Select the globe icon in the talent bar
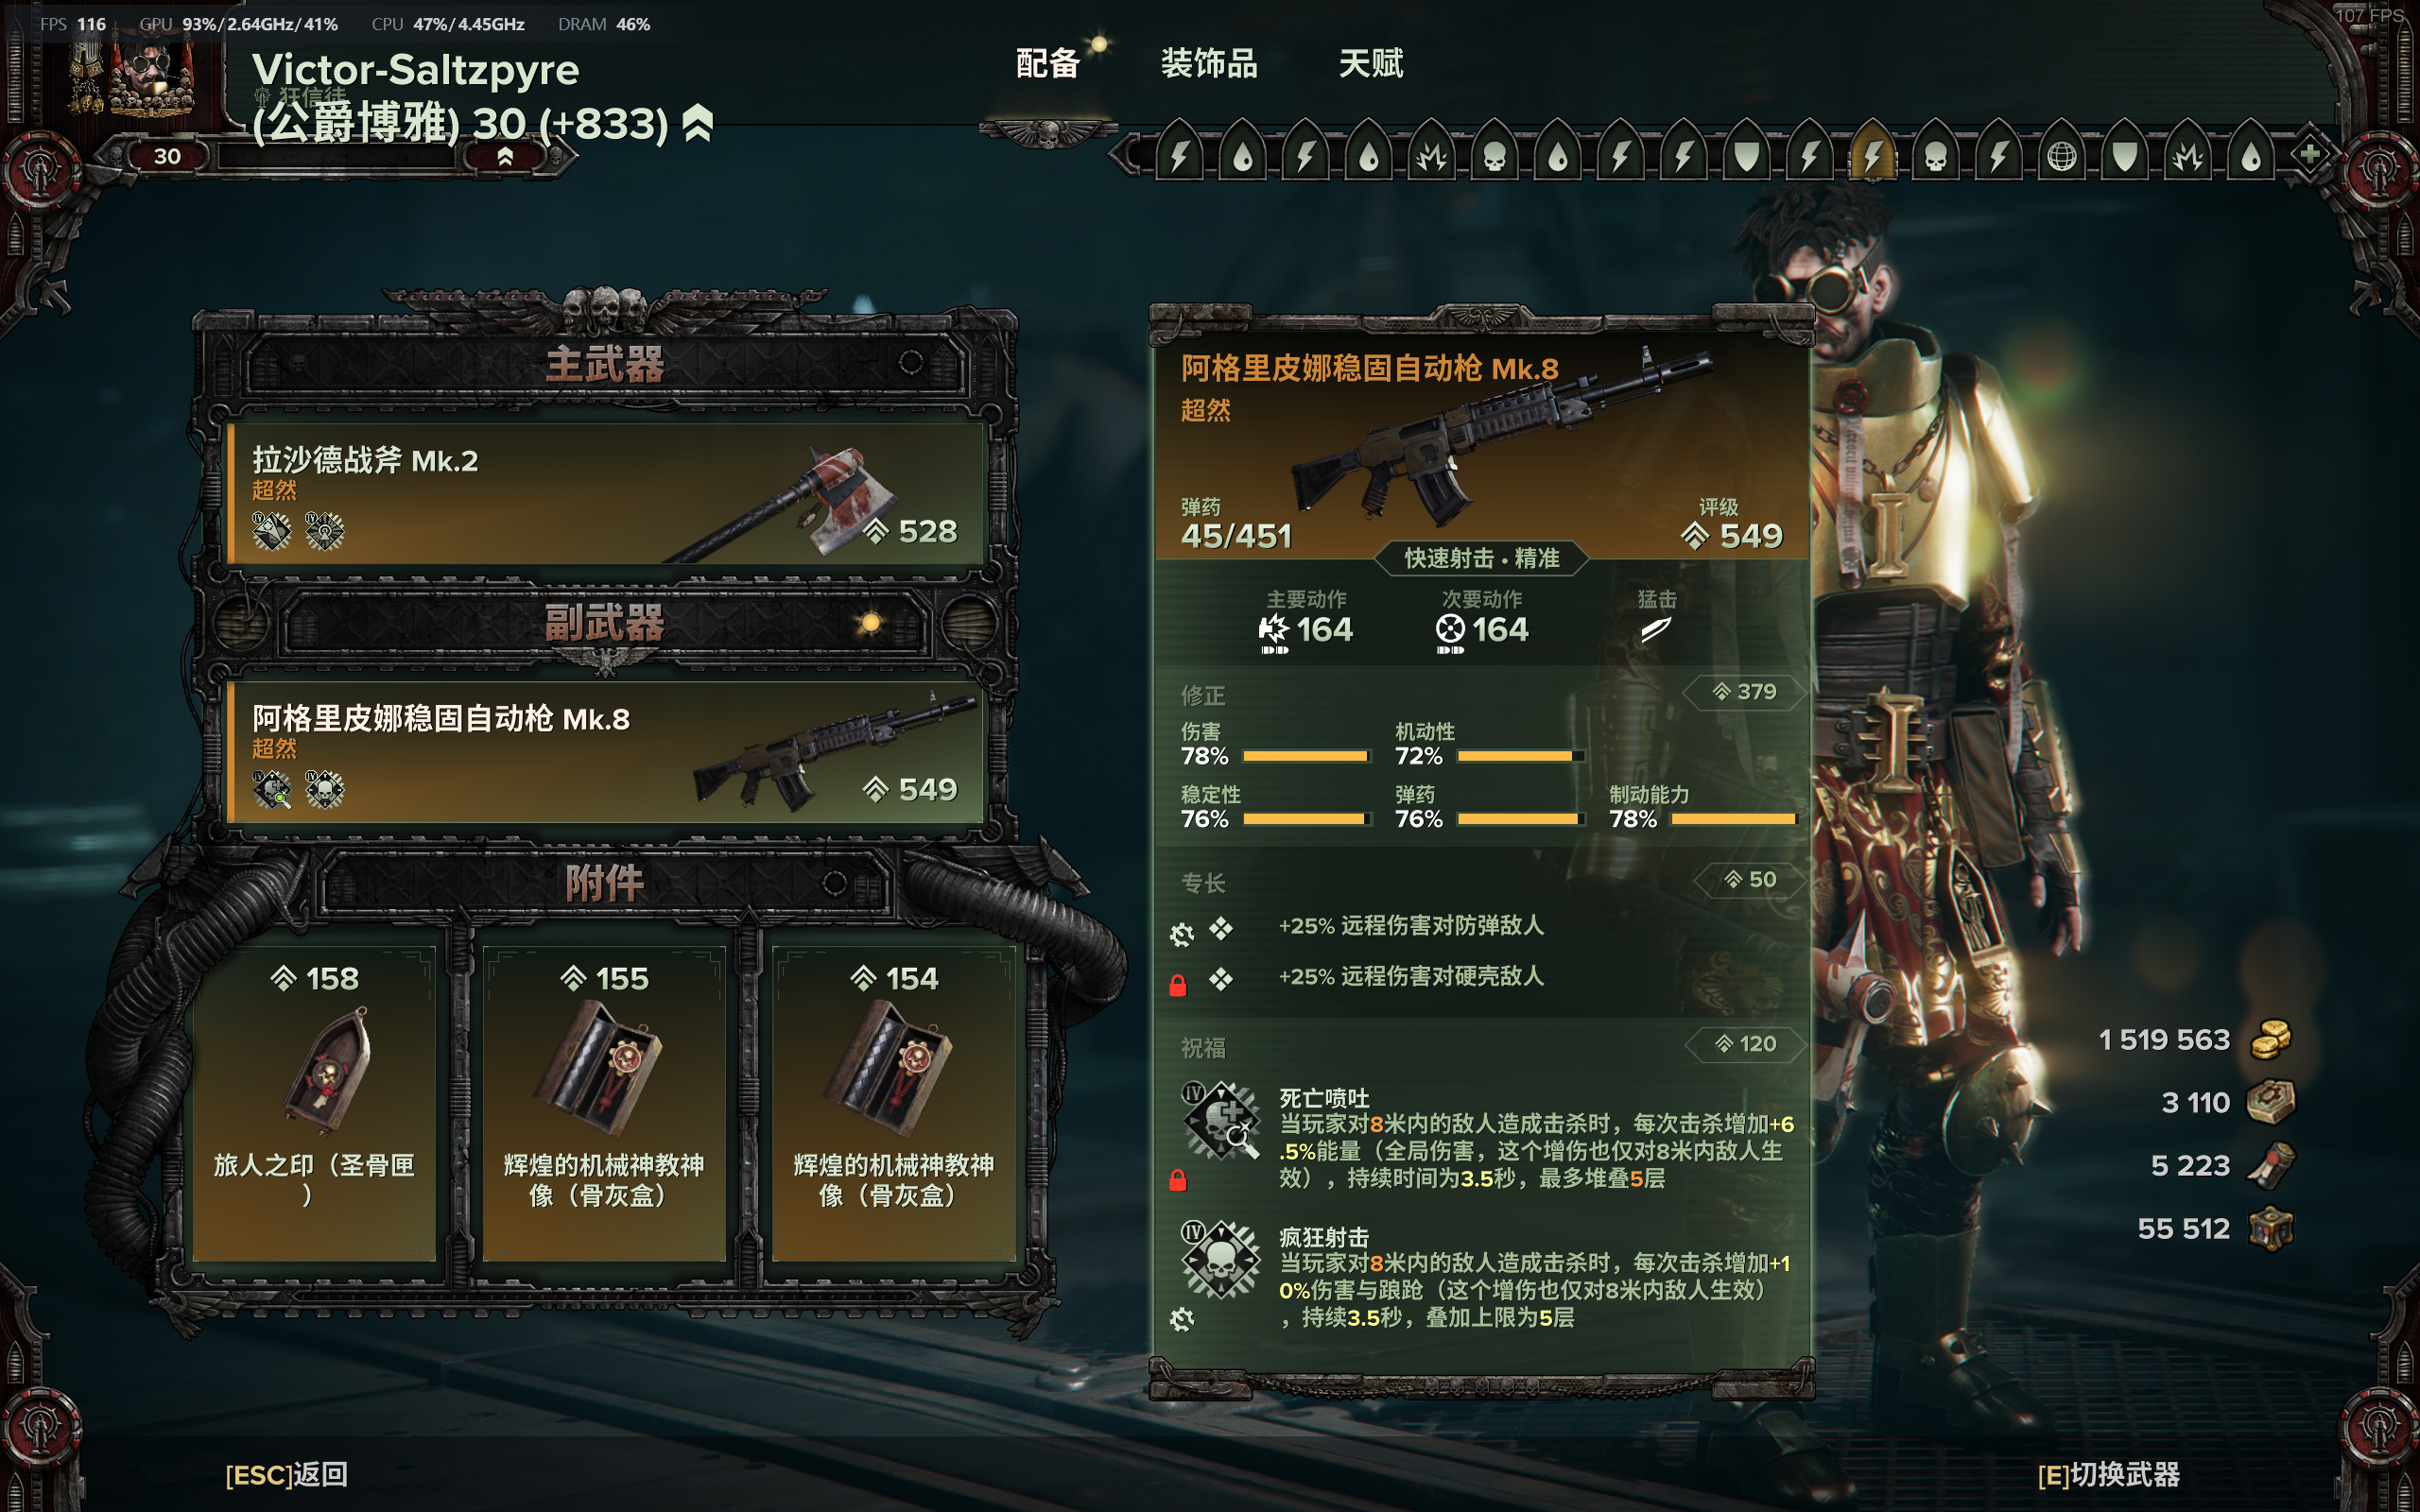Screen dimensions: 2420x1512 pos(2061,156)
